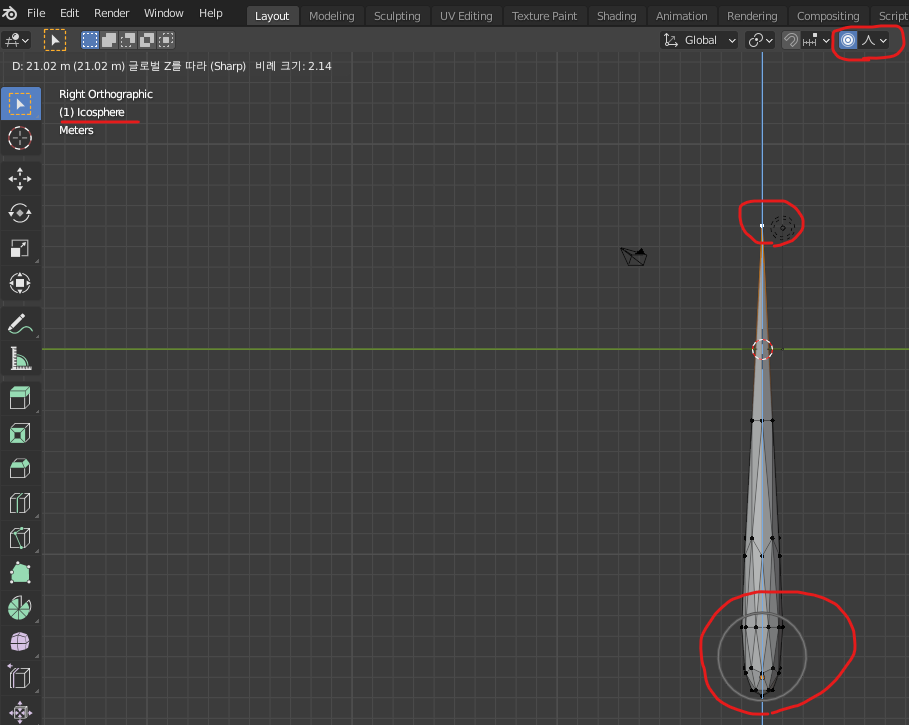Switch to the Texture Paint workspace tab
The width and height of the screenshot is (909, 725).
[544, 16]
